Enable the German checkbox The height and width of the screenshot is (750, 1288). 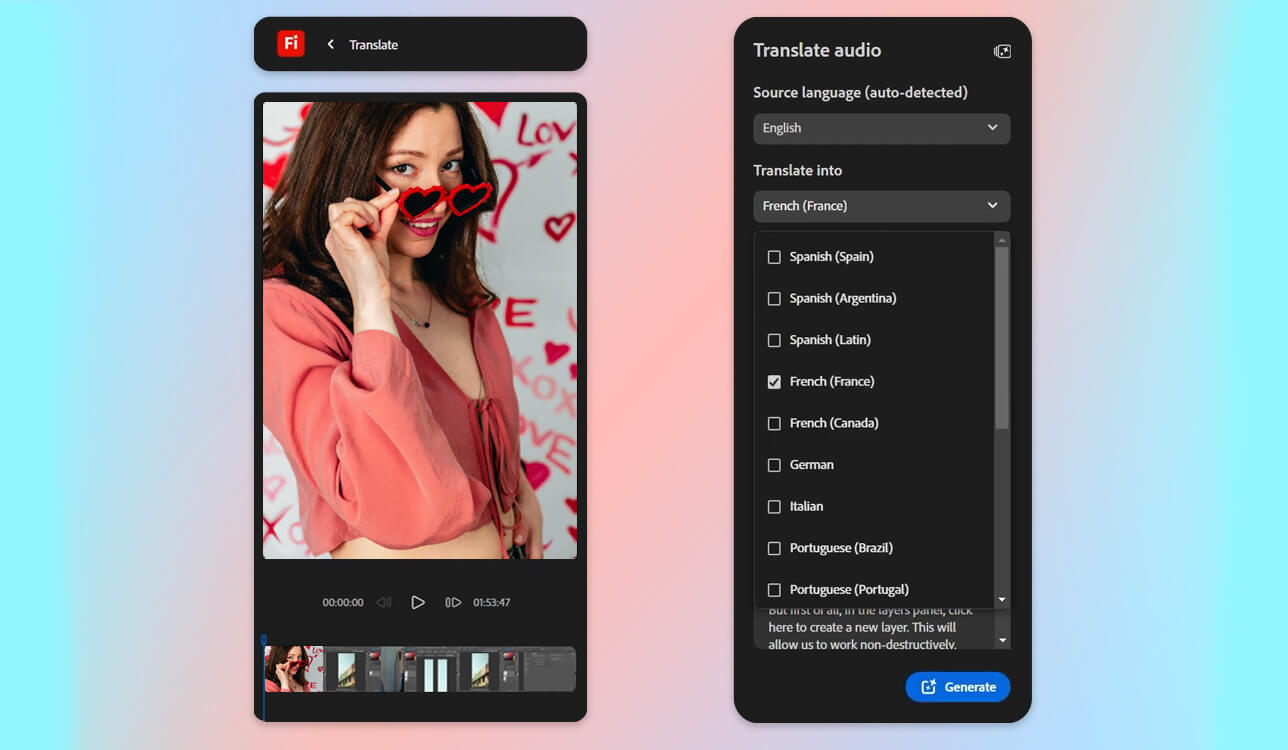[774, 464]
